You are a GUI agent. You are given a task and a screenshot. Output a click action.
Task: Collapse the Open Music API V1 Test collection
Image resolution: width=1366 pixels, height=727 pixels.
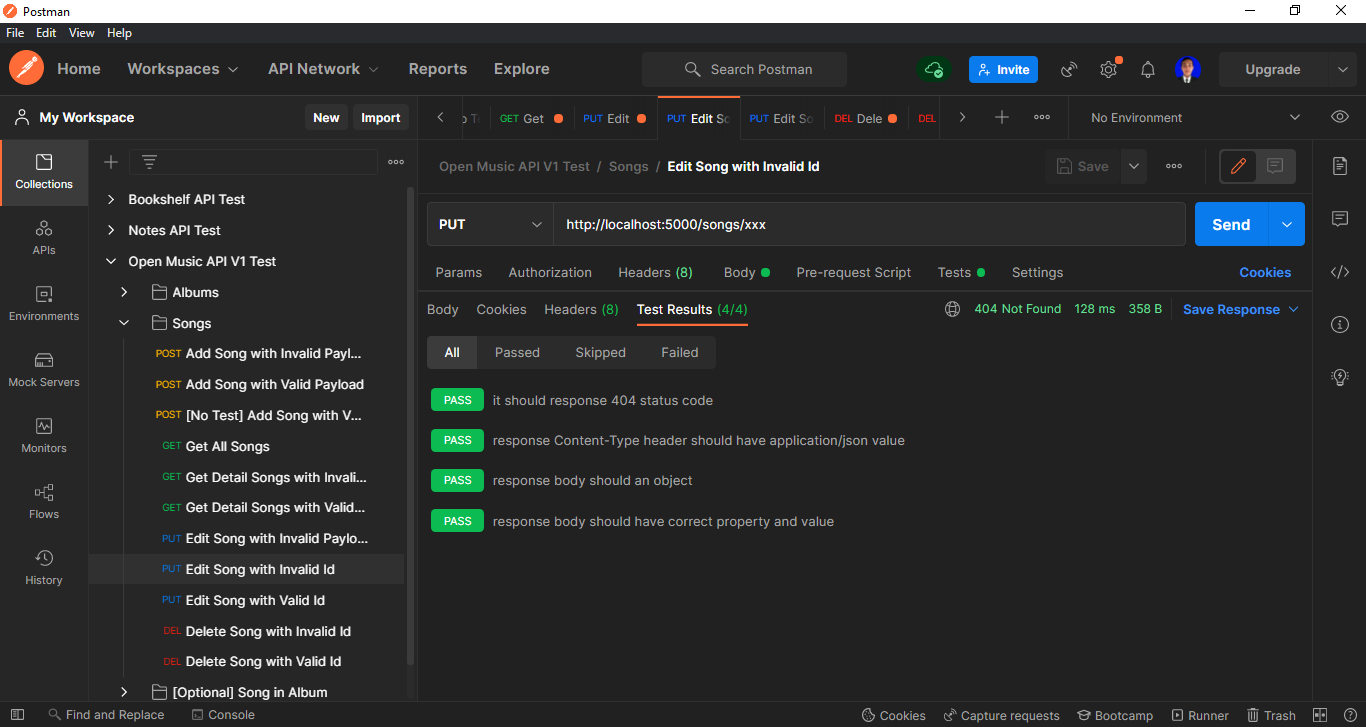(x=111, y=261)
